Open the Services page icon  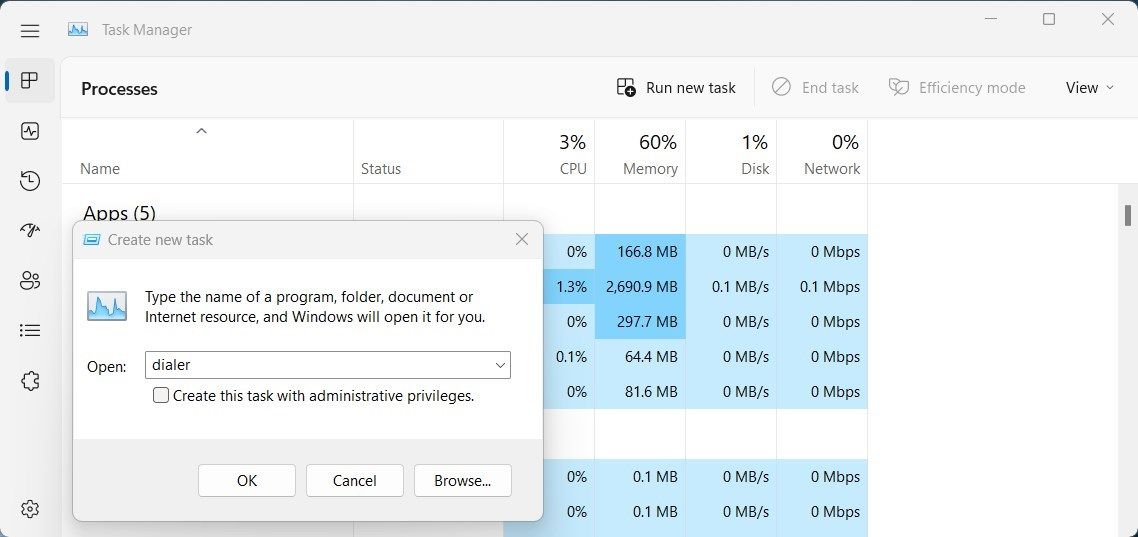click(x=30, y=381)
